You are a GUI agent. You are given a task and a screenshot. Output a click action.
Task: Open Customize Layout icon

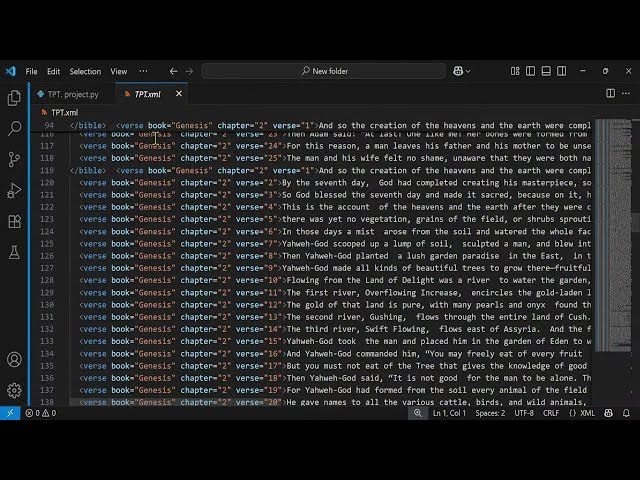click(515, 71)
